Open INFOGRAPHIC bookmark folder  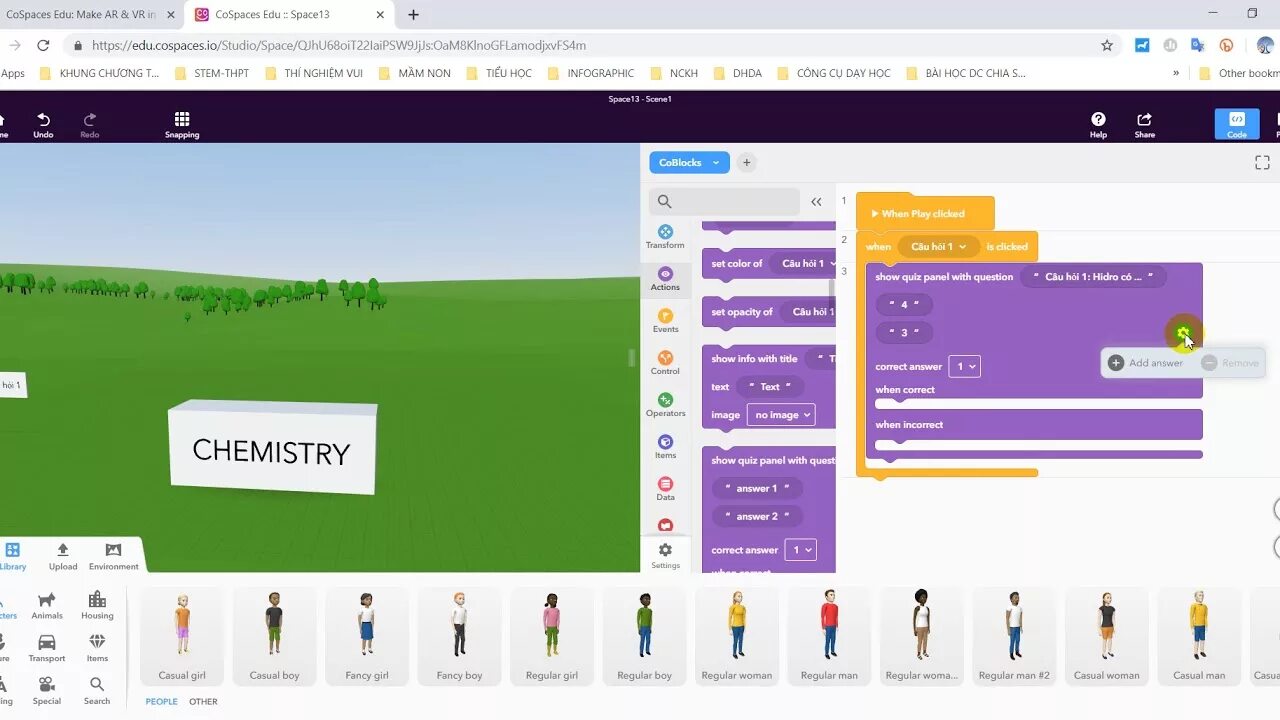pyautogui.click(x=591, y=73)
